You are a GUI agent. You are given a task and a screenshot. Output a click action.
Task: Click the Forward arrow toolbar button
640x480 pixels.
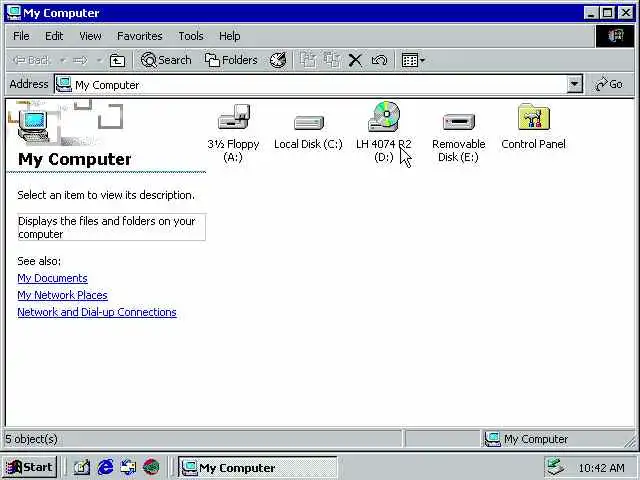80,60
